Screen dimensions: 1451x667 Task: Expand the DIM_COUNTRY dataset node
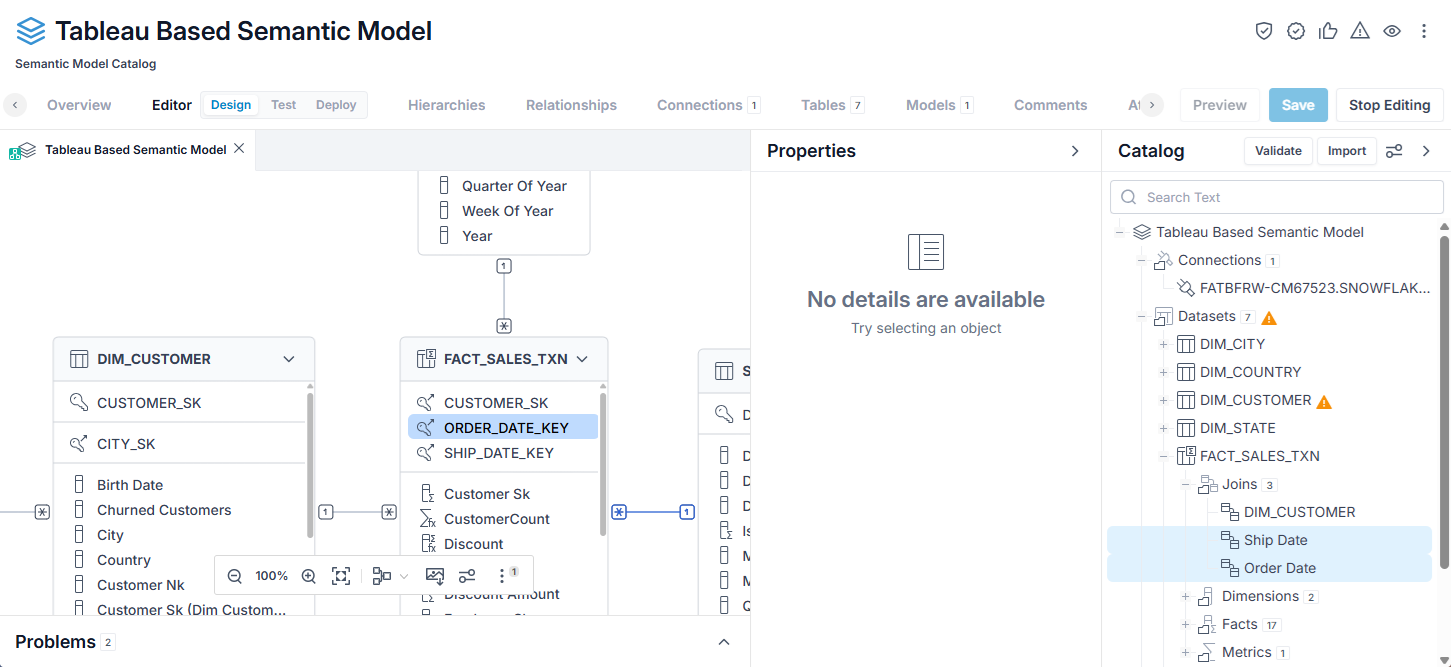click(x=1163, y=372)
